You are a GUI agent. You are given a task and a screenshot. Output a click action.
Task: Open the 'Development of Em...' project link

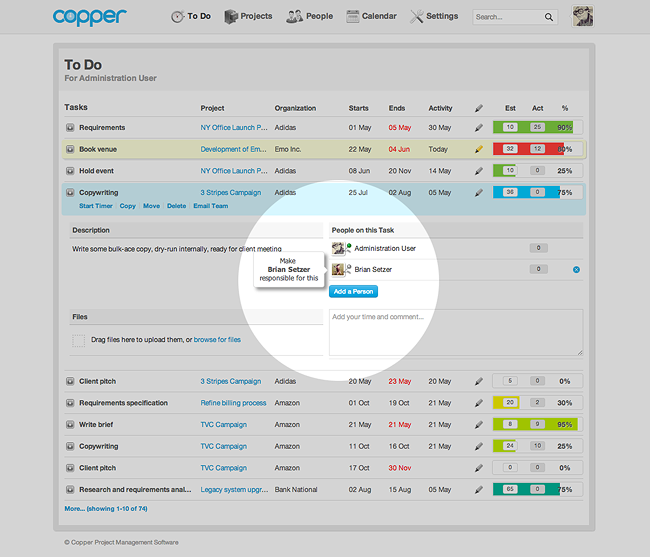pos(233,149)
